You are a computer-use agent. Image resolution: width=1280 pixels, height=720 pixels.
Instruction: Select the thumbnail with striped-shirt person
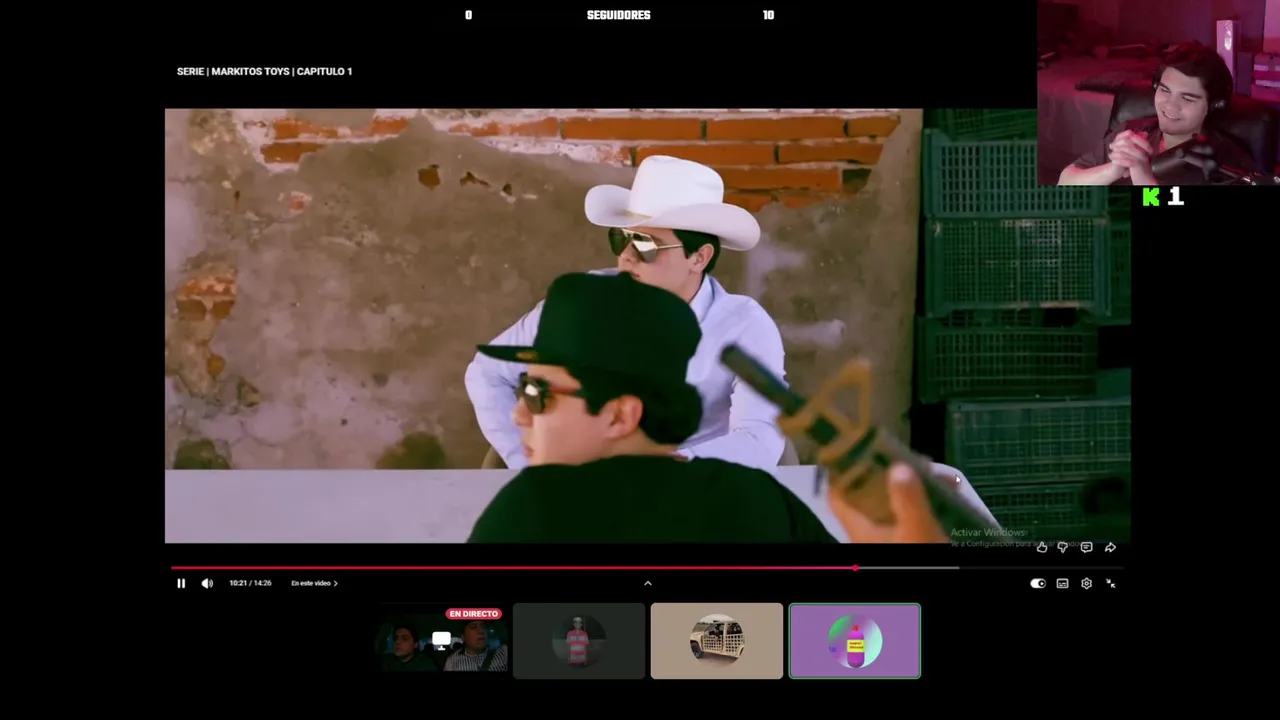[x=579, y=641]
